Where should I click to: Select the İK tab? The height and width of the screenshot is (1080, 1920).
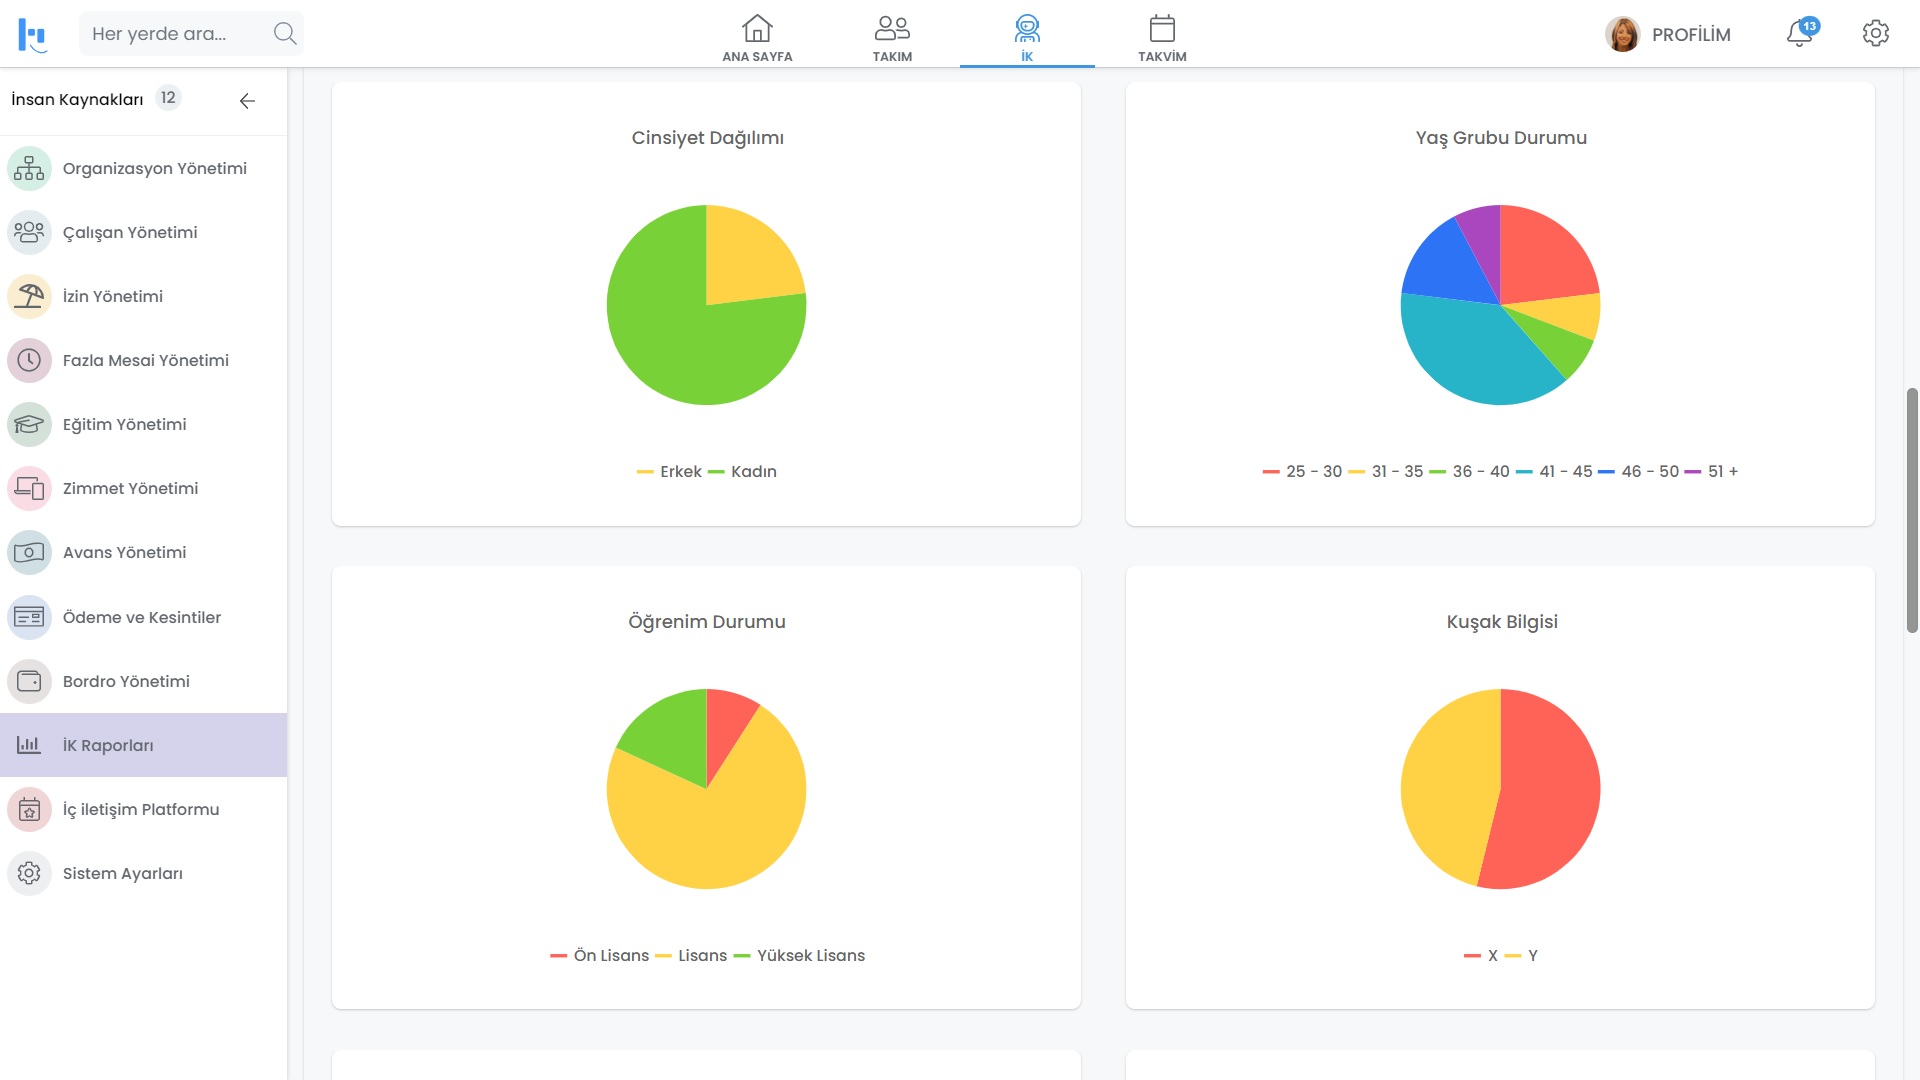1027,38
